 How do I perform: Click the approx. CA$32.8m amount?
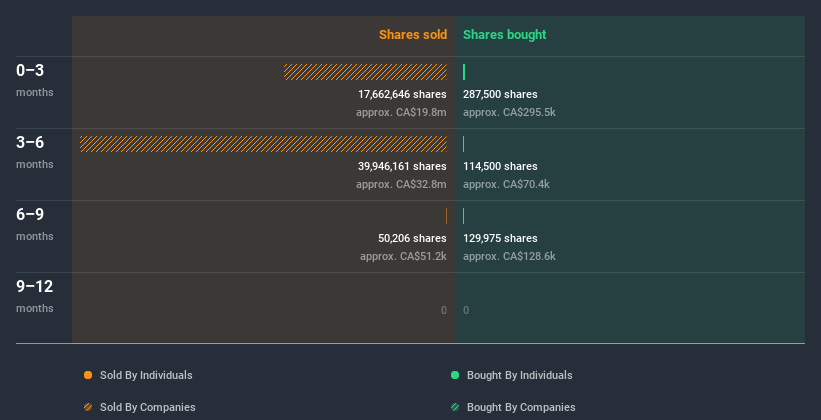point(401,184)
